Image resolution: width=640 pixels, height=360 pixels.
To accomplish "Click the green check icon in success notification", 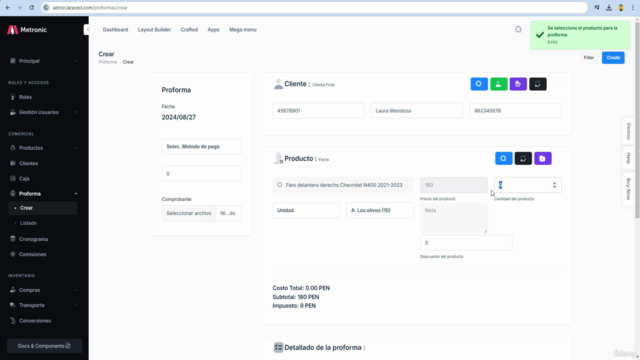I will [x=540, y=35].
